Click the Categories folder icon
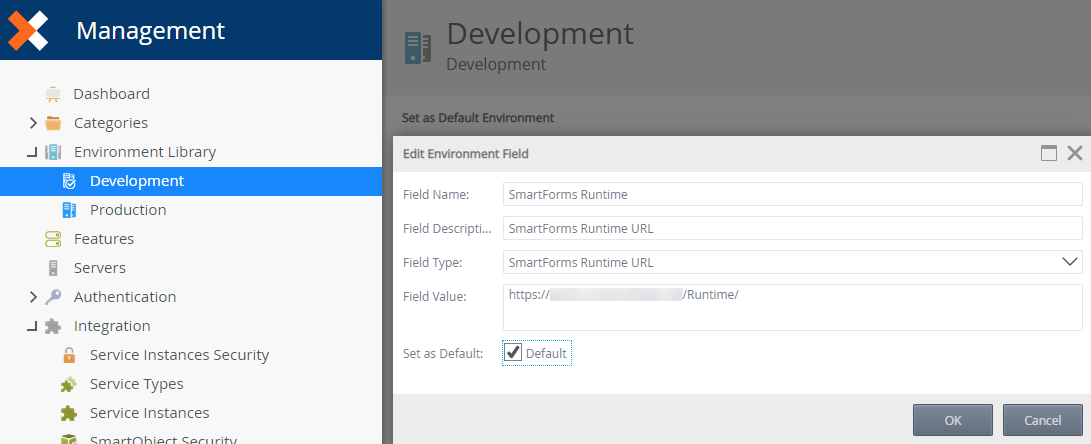Screen dimensions: 1091x444 [x=53, y=123]
